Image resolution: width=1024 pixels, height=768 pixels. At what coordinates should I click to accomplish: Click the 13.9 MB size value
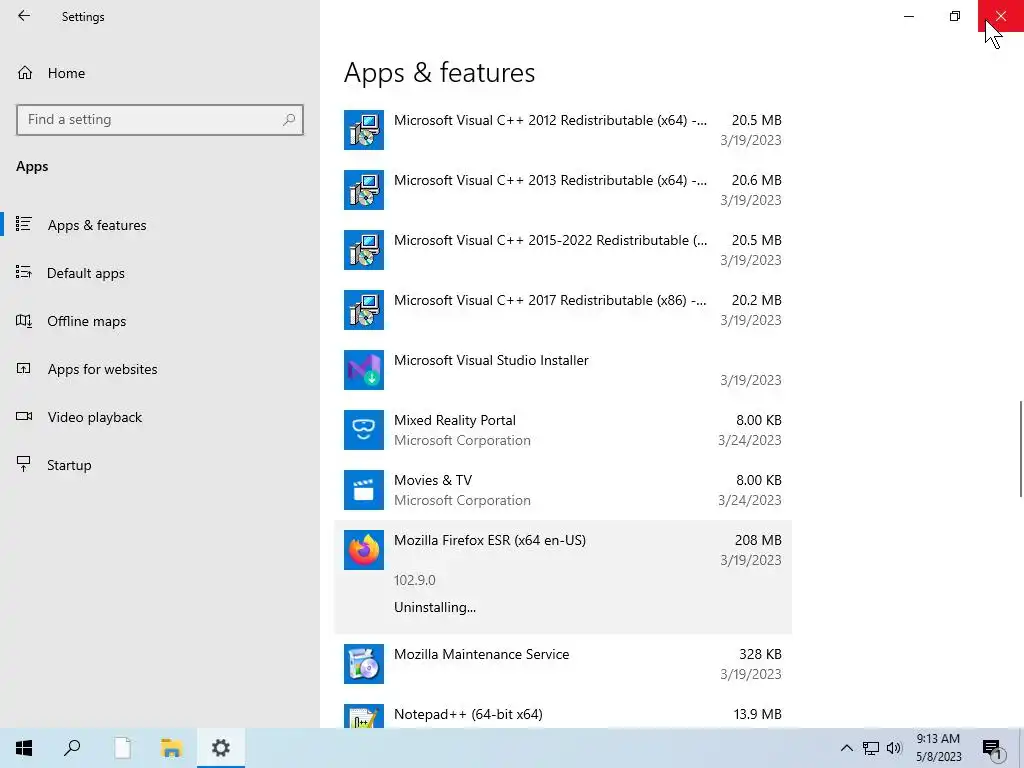click(x=758, y=714)
